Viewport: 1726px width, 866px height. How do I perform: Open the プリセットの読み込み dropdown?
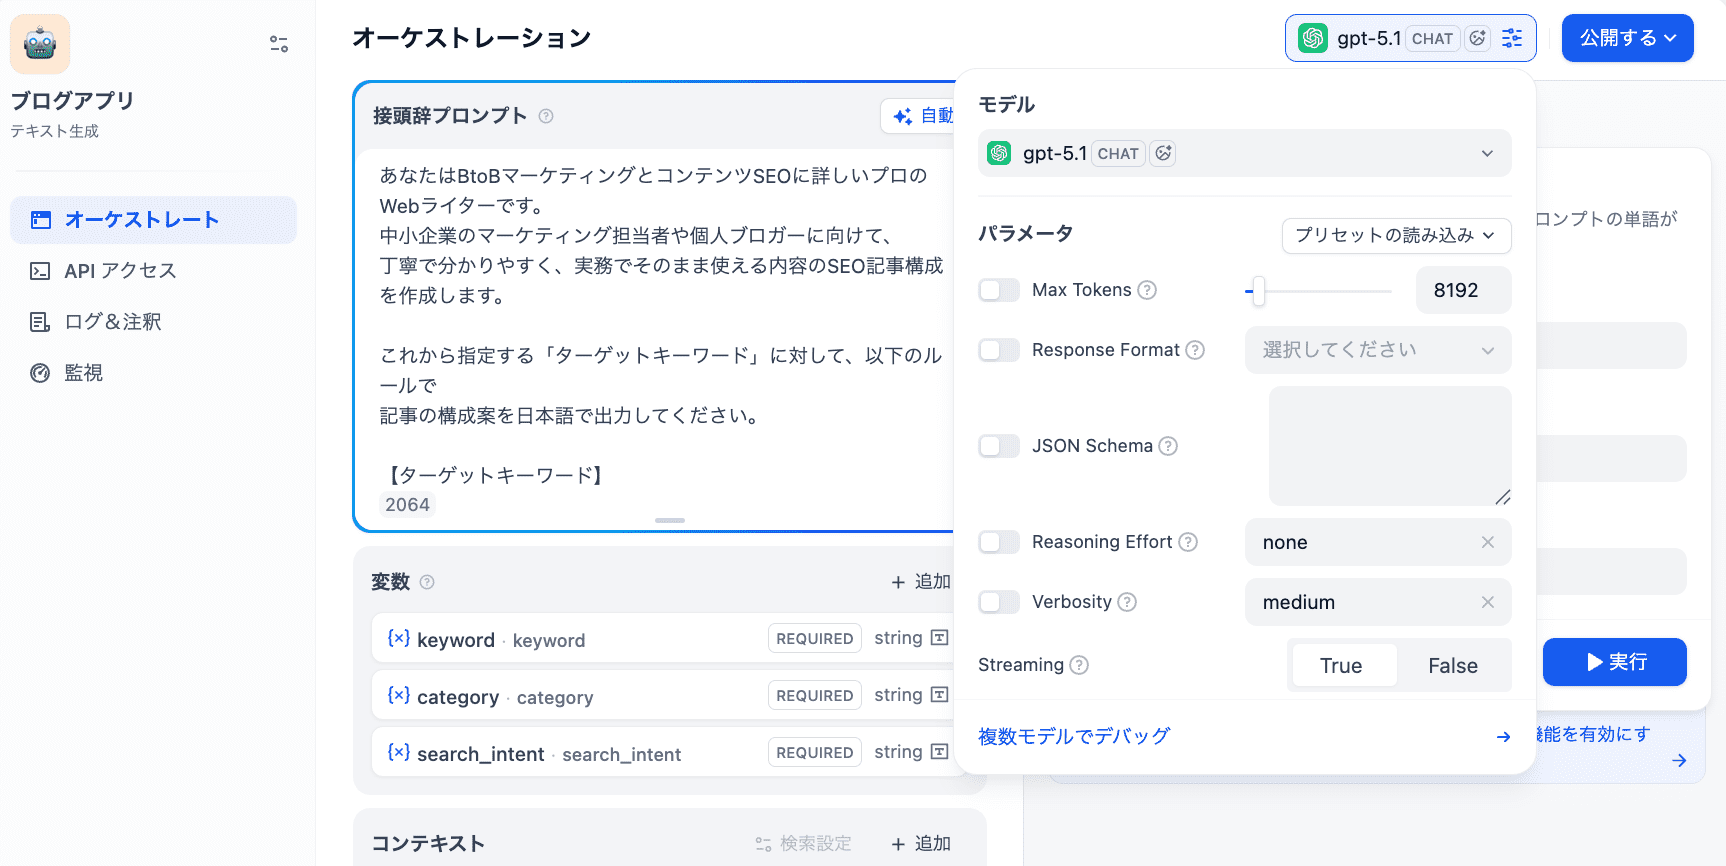tap(1396, 236)
